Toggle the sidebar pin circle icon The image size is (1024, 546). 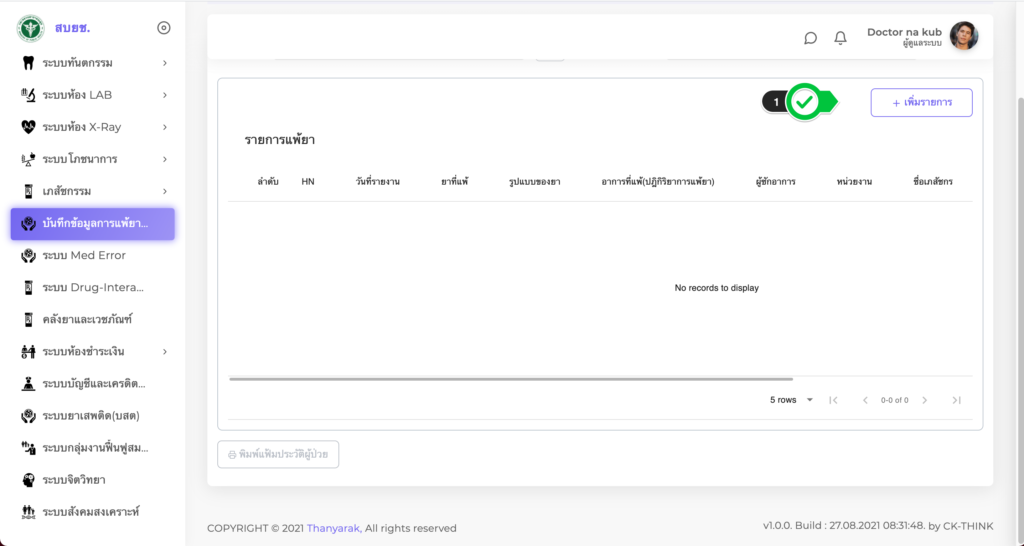(164, 28)
